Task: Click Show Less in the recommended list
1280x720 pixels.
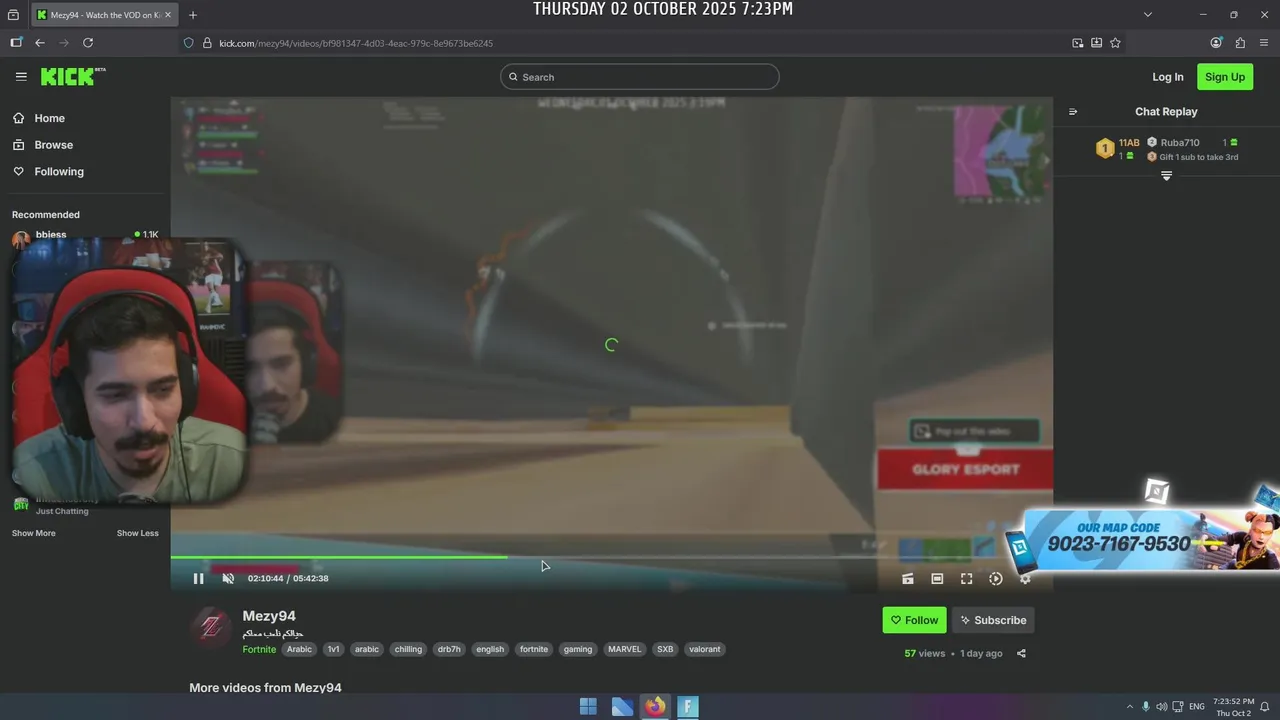Action: pos(138,533)
